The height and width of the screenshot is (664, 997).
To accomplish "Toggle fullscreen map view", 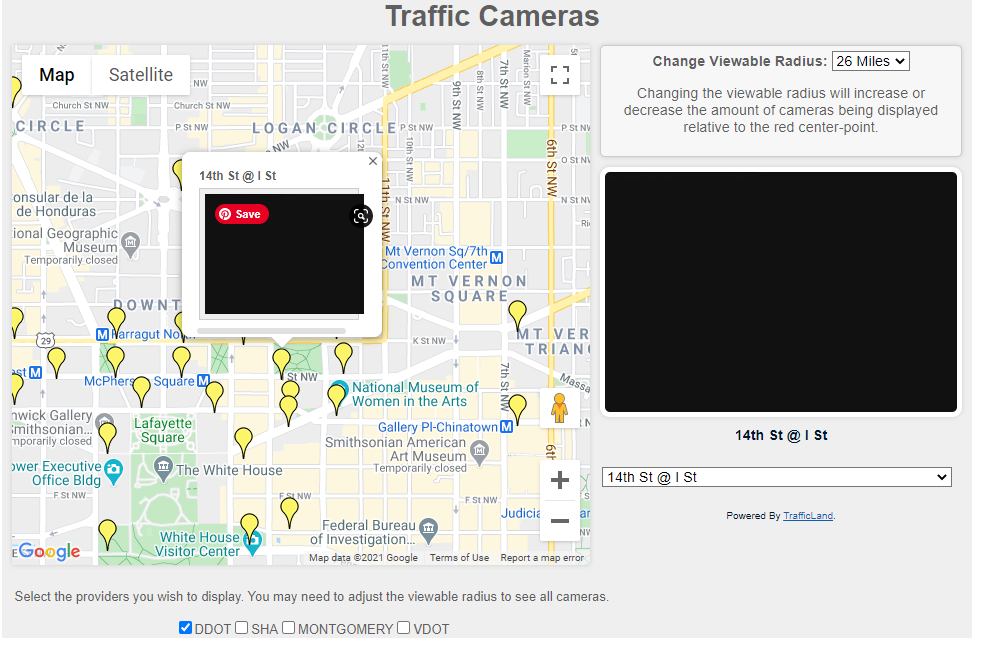I will tap(560, 75).
